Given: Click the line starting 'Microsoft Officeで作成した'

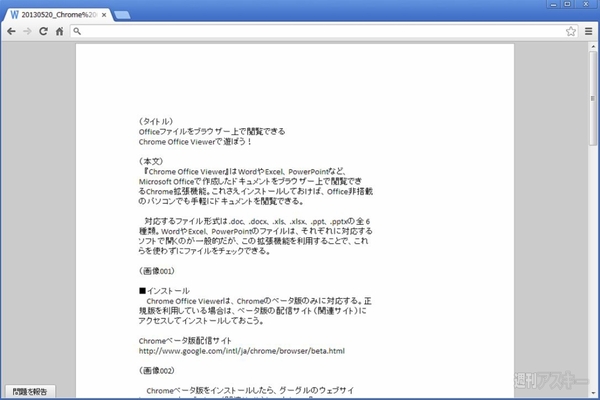Looking at the screenshot, I should (250, 181).
